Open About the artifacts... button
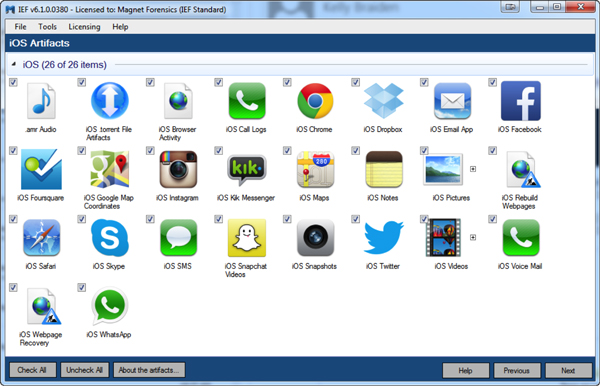This screenshot has width=600, height=386. pyautogui.click(x=149, y=370)
